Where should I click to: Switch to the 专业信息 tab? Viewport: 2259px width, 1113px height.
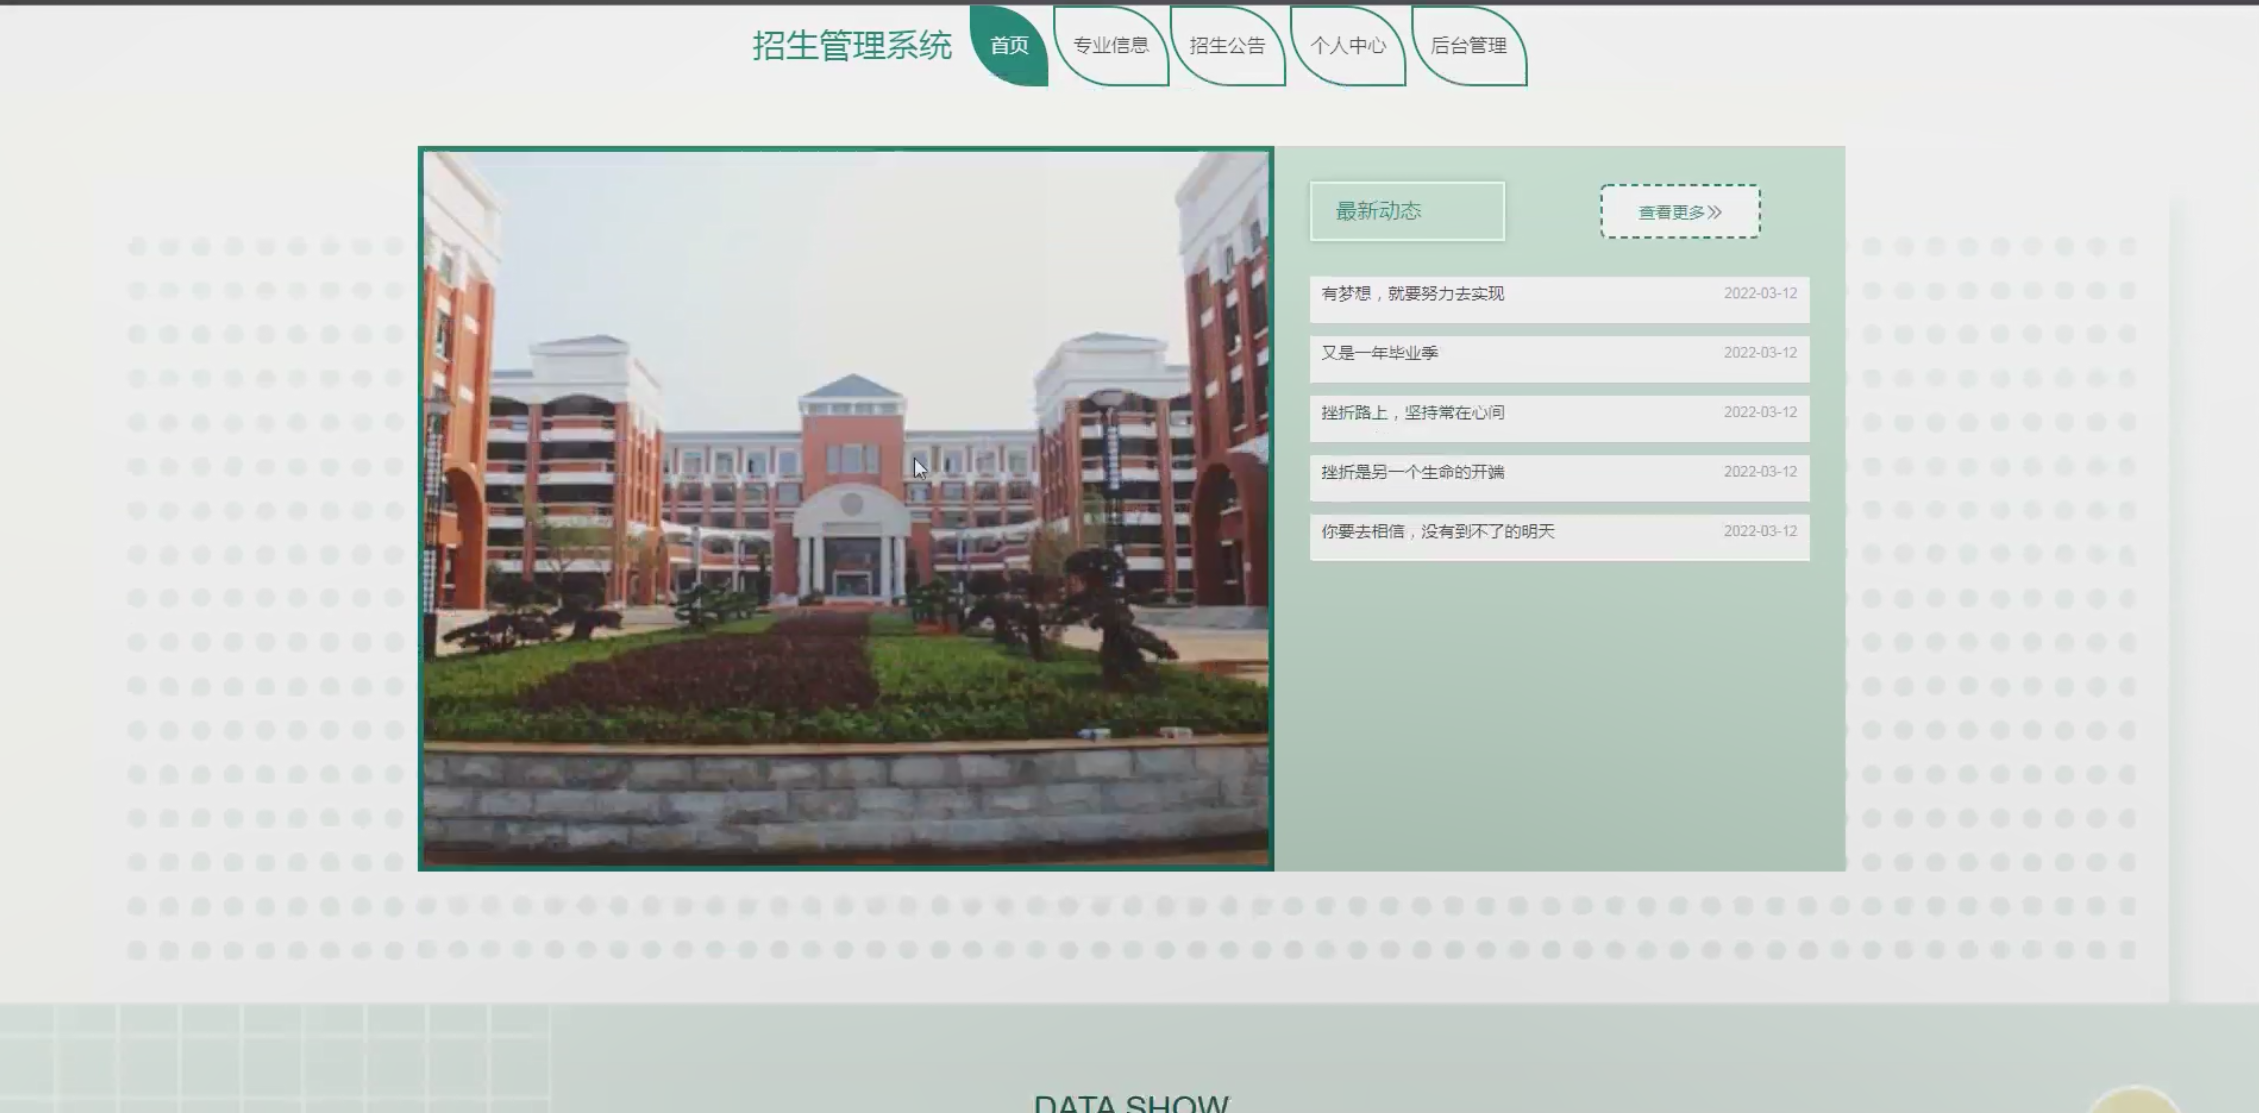[x=1110, y=46]
